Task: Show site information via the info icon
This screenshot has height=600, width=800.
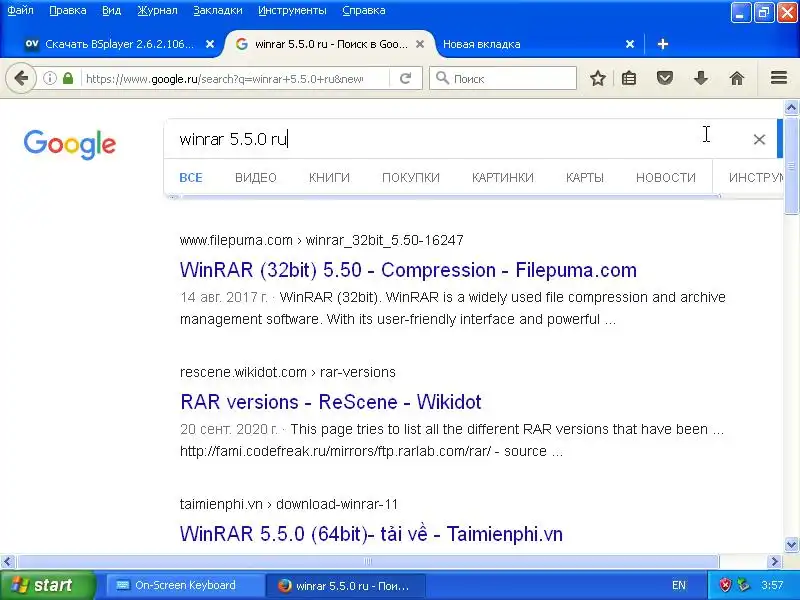Action: pos(49,78)
